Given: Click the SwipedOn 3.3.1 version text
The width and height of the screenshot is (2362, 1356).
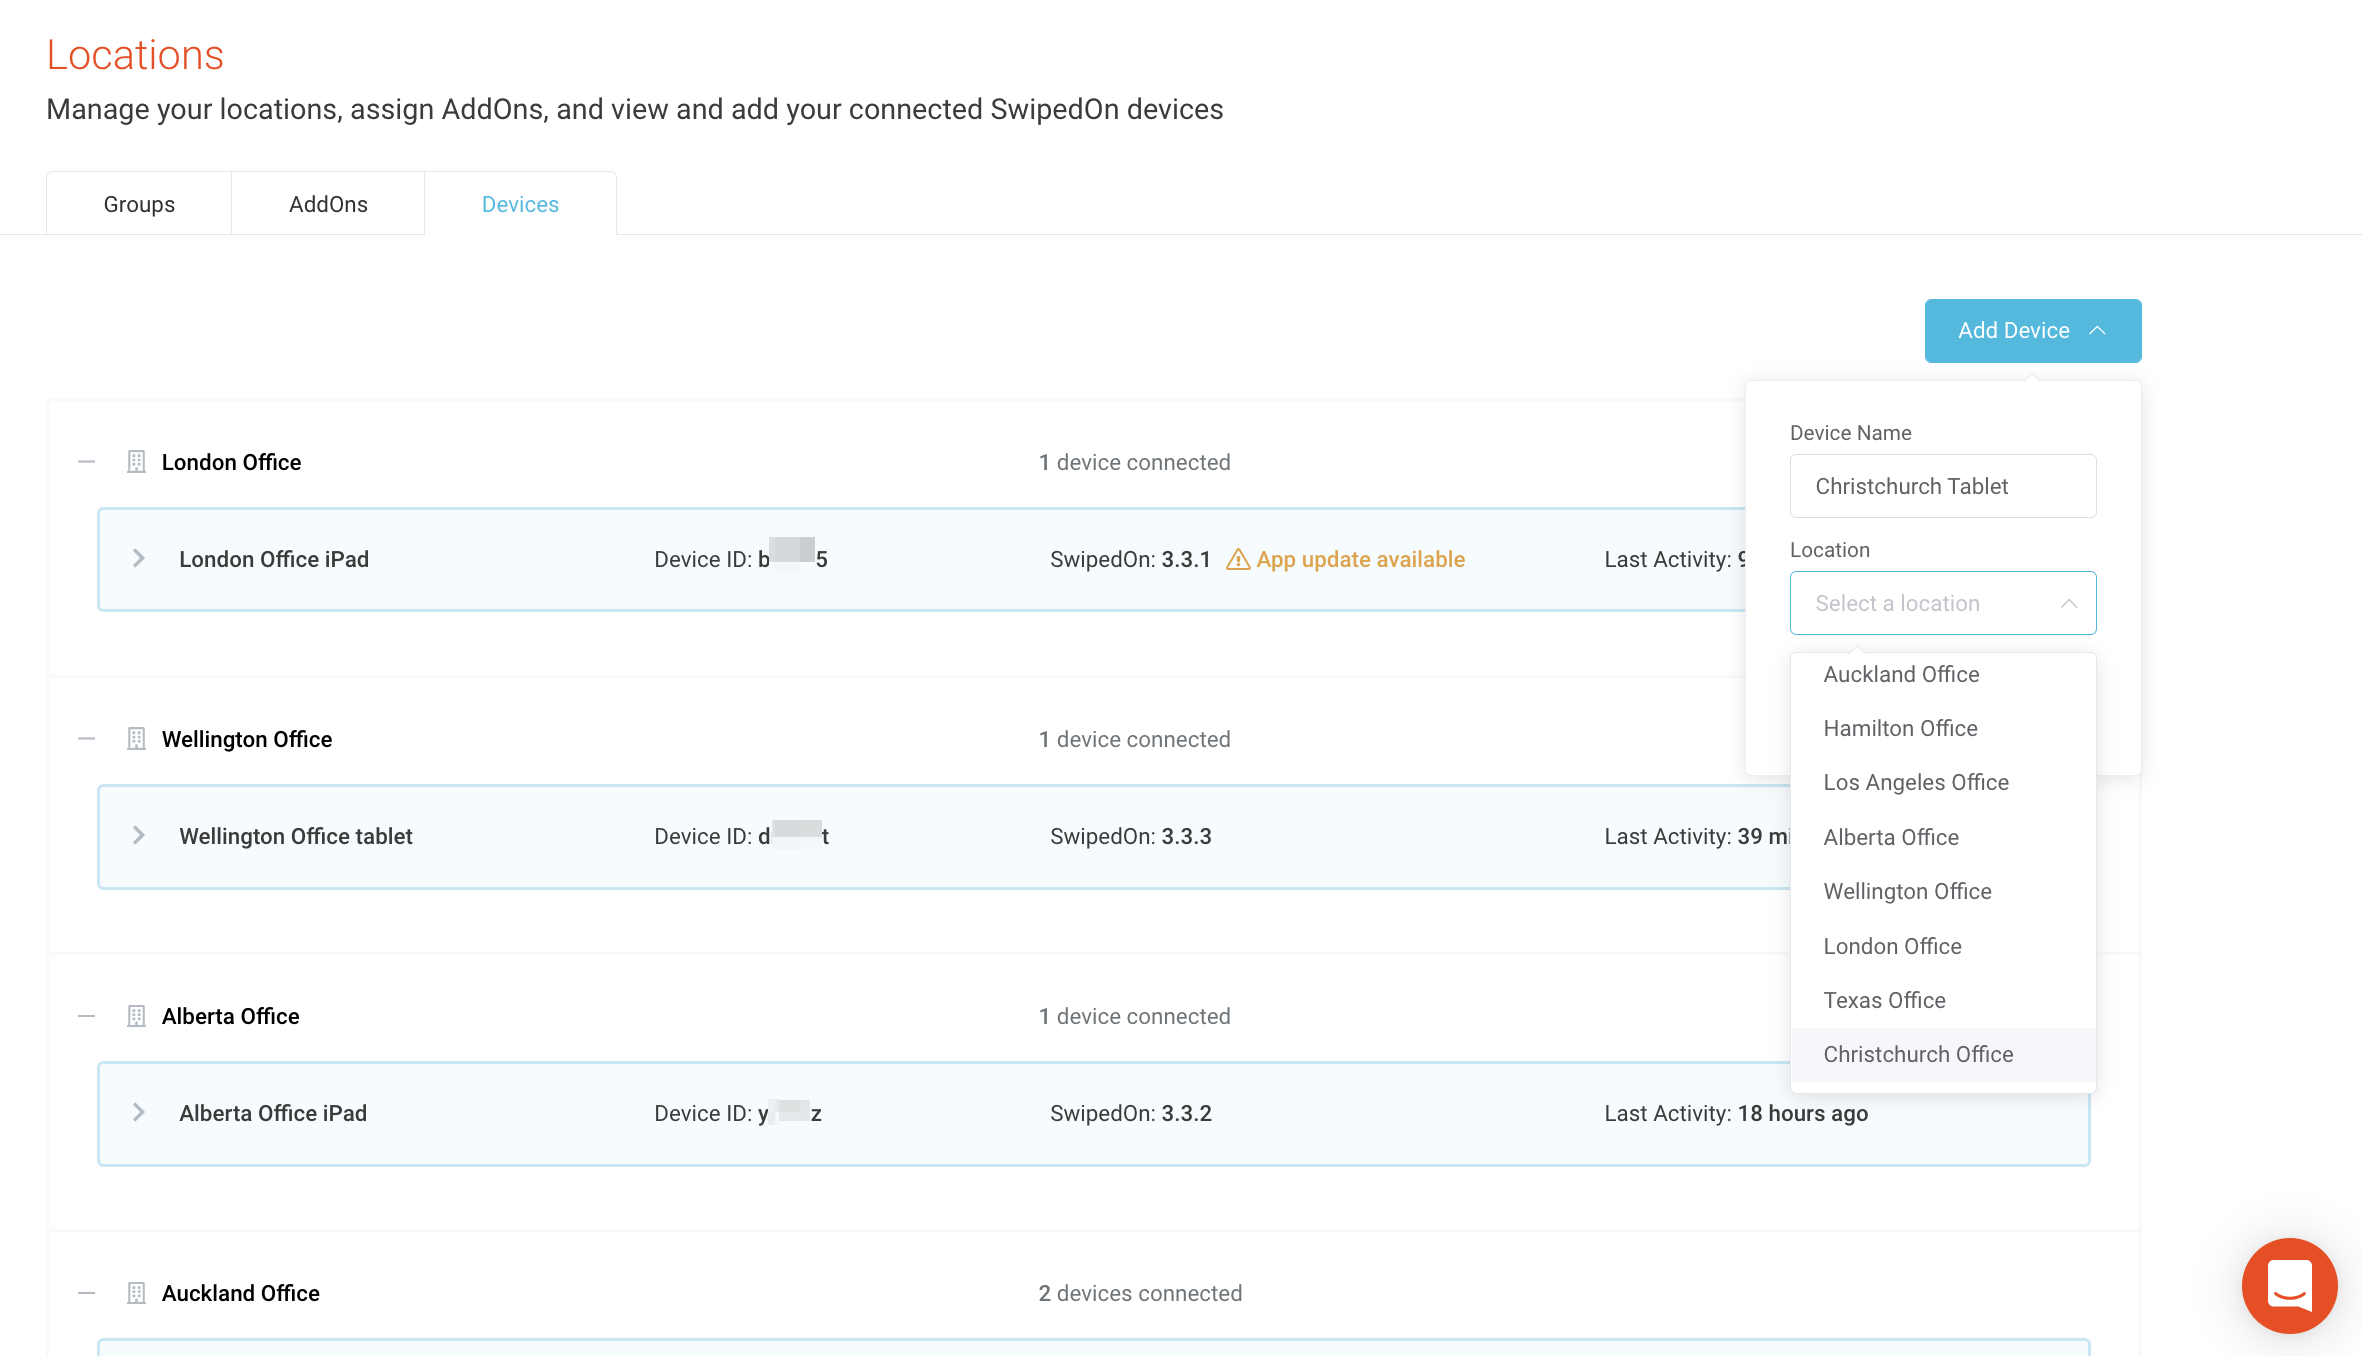Looking at the screenshot, I should 1130,559.
